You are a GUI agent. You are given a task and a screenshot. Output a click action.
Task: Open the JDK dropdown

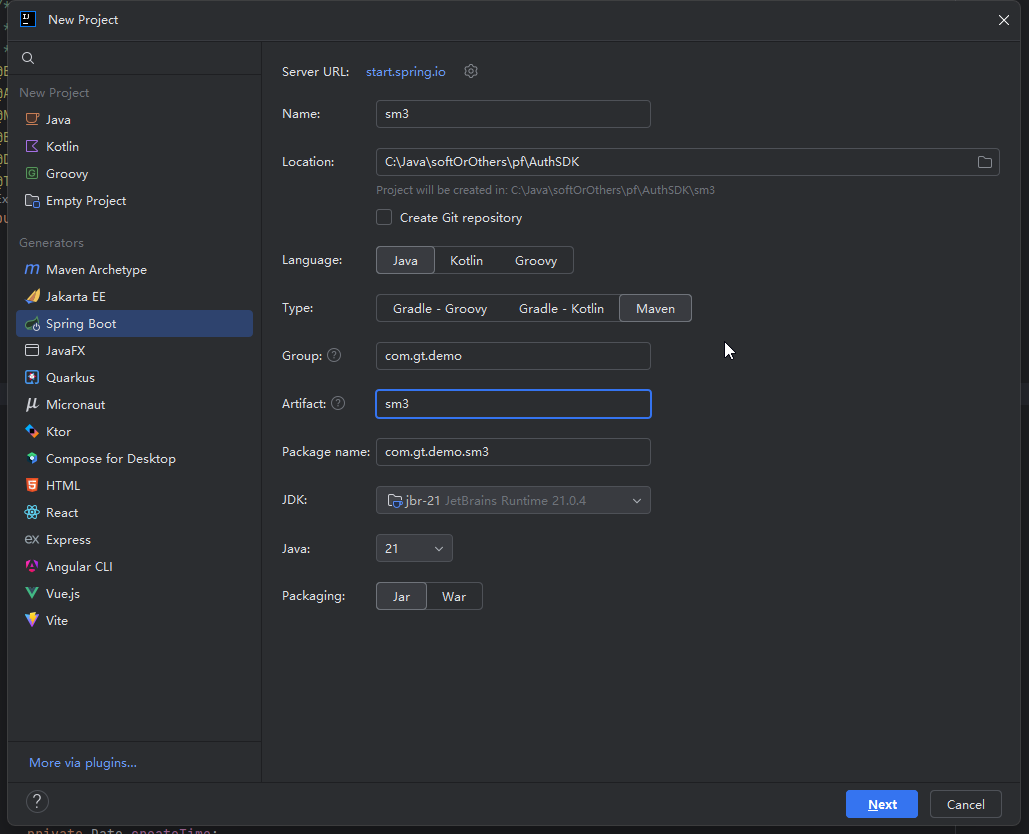tap(513, 500)
